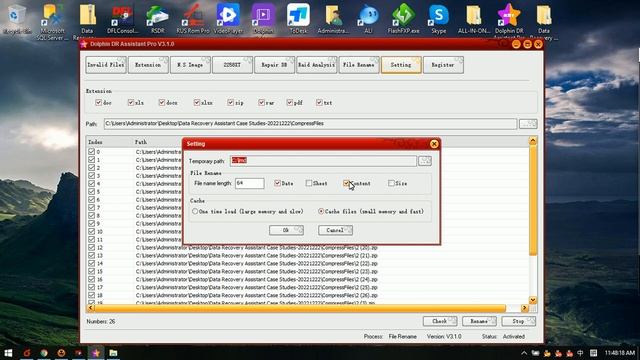Open Microsoft SQL Server desktop shortcut
The image size is (640, 360).
tap(52, 21)
